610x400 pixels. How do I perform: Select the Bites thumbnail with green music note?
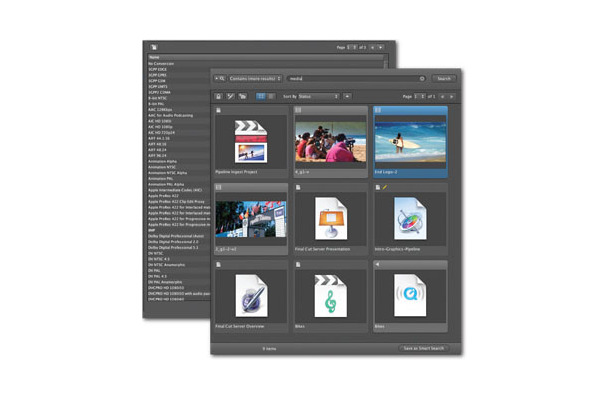331,296
